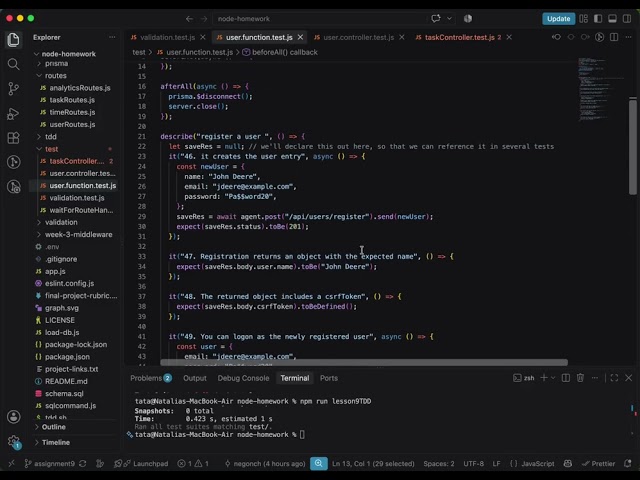Click the forward navigation arrow in title bar

[204, 19]
